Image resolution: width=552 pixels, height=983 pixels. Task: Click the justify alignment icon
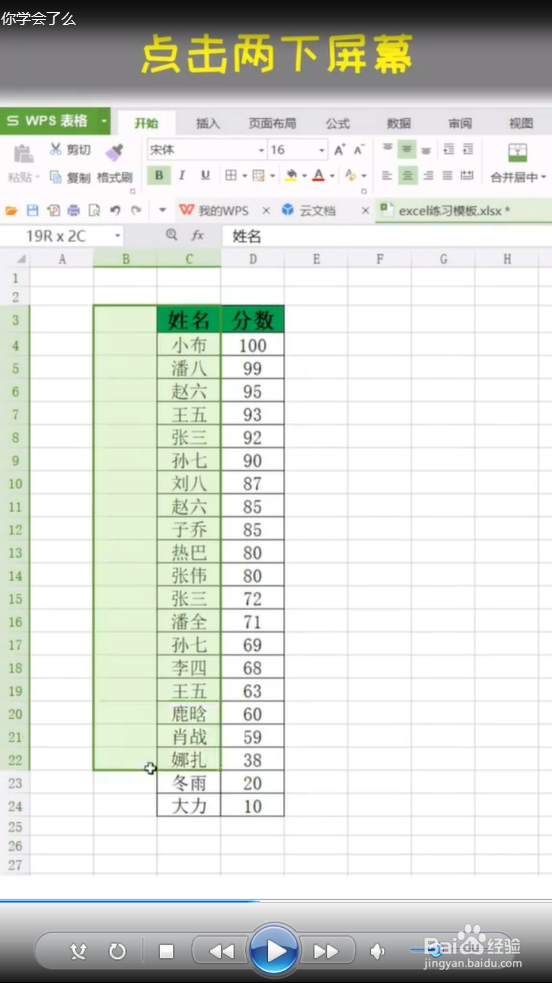tap(447, 176)
